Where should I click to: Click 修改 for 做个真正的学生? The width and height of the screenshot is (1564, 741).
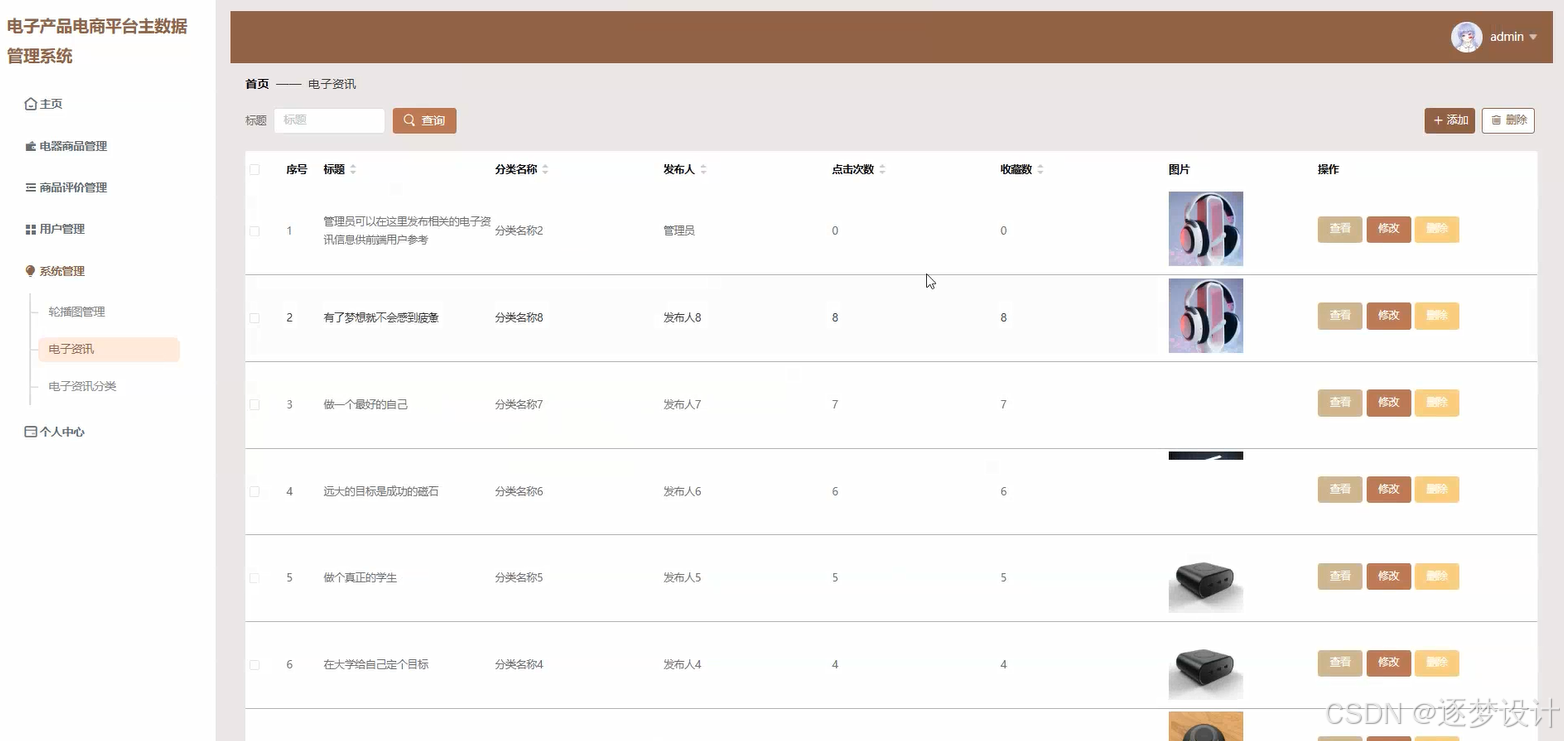(x=1388, y=577)
